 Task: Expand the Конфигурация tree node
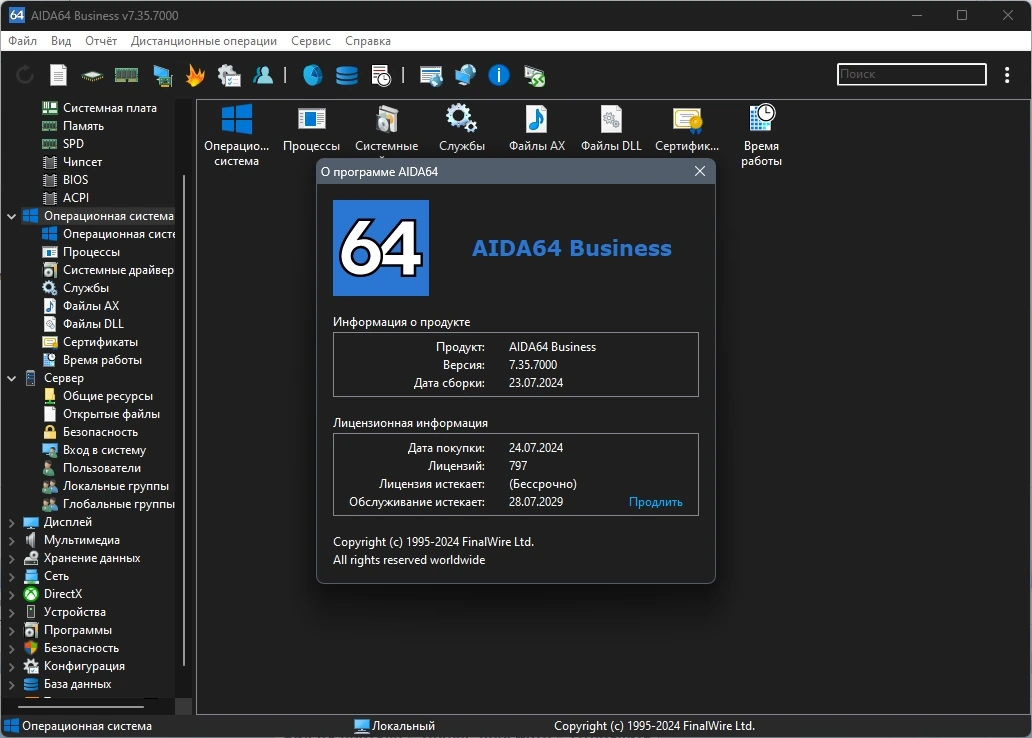pyautogui.click(x=11, y=666)
